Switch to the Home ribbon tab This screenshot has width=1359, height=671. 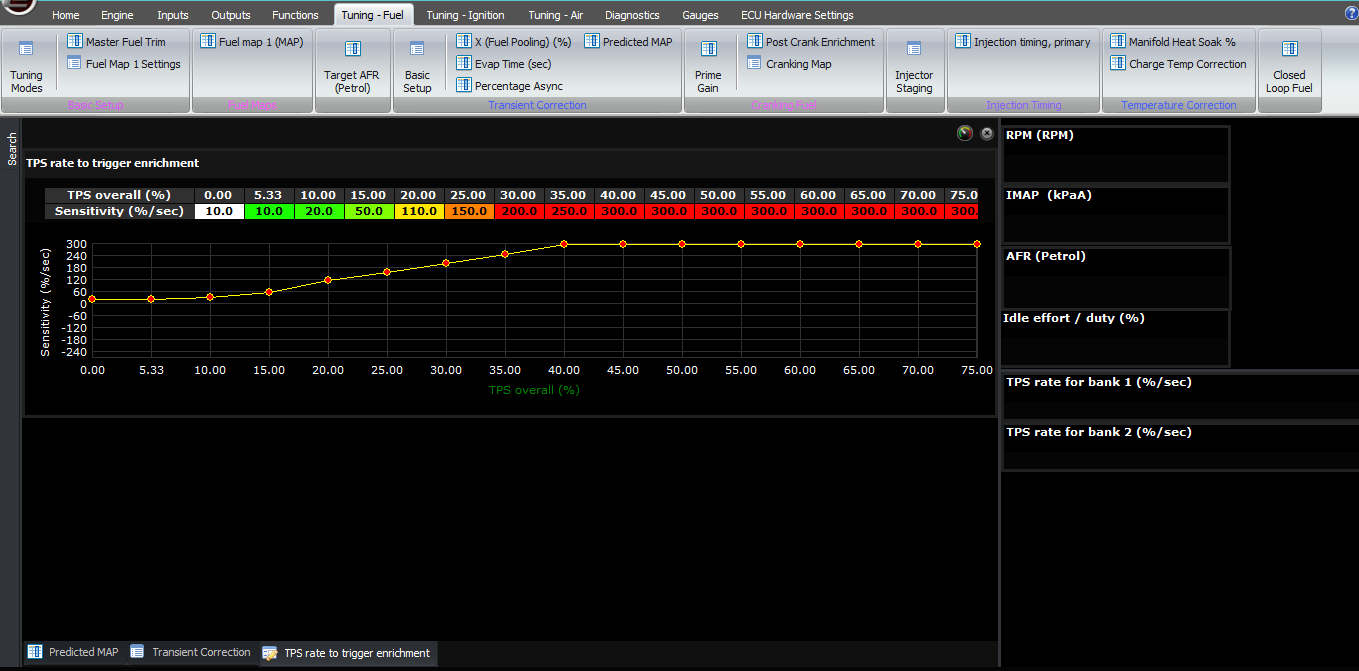[66, 15]
